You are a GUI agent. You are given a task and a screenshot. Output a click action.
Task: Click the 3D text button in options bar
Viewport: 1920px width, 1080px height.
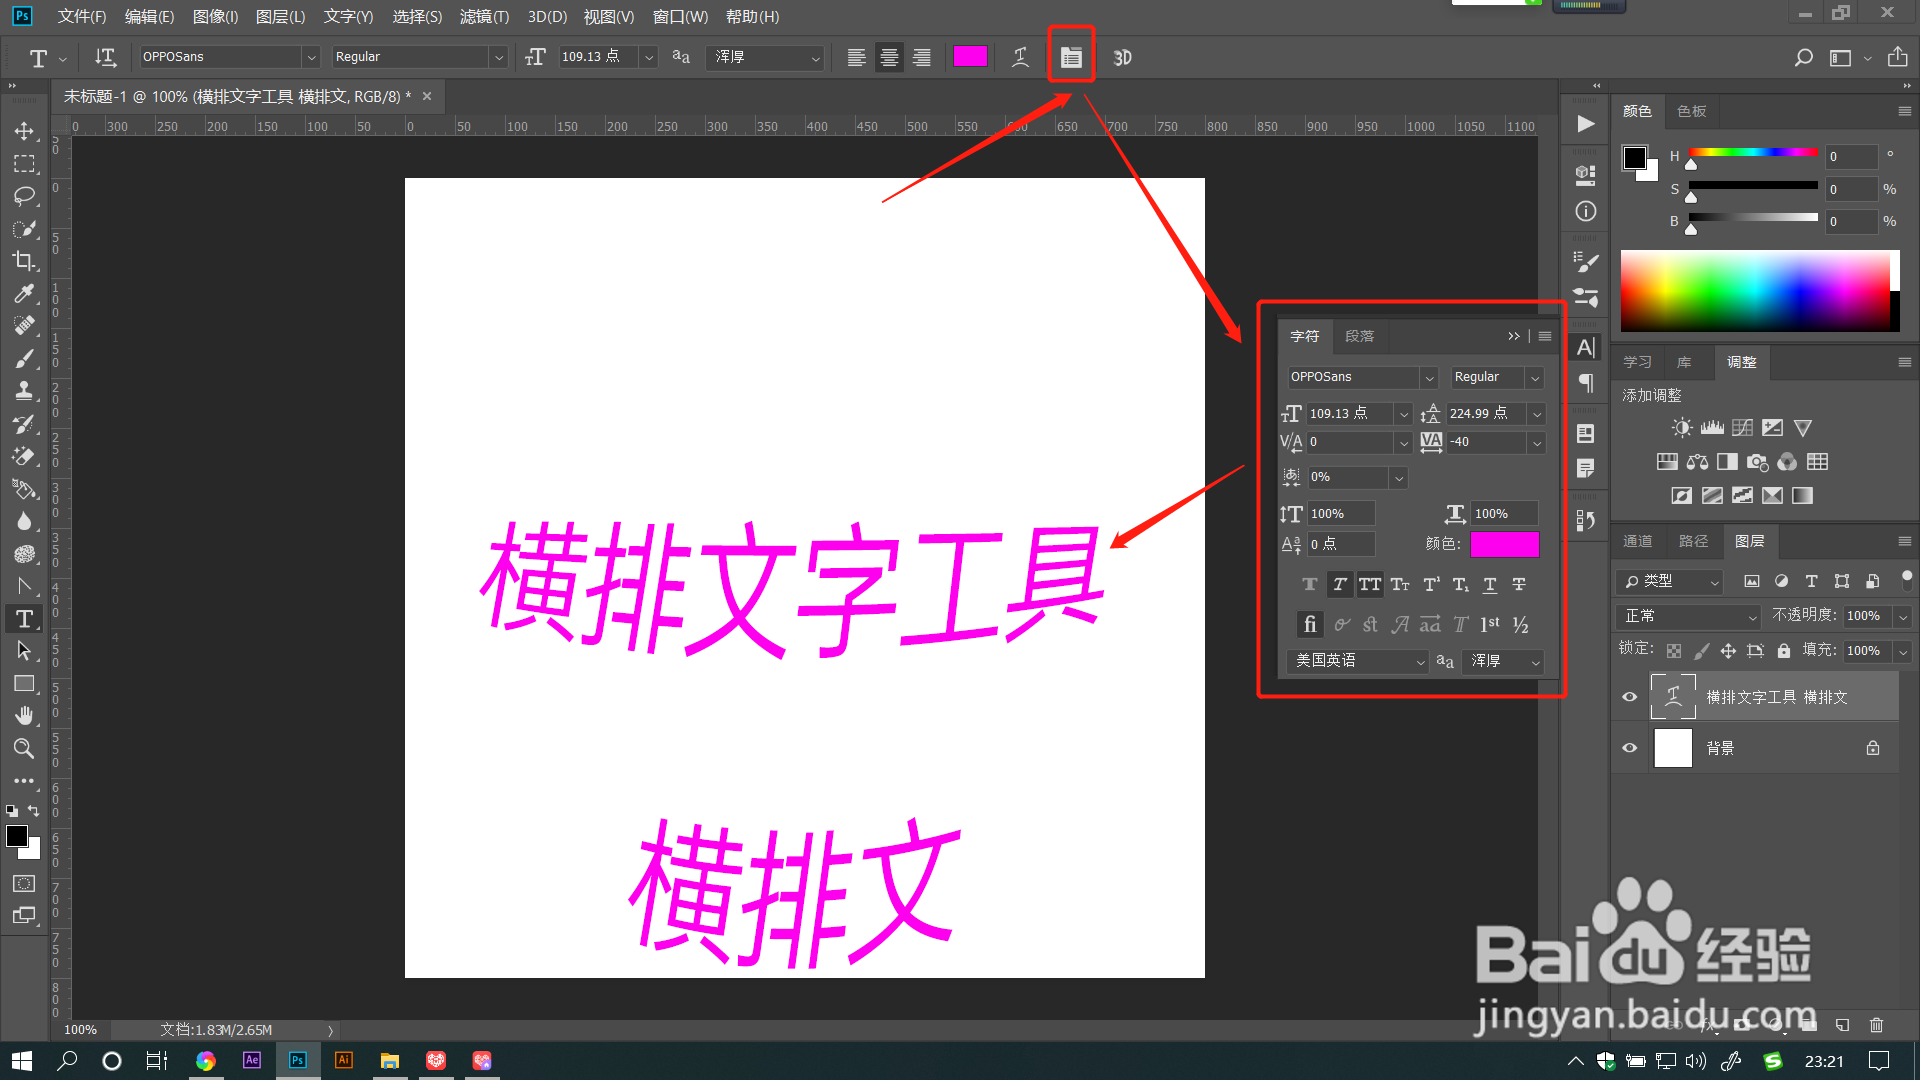click(1122, 57)
